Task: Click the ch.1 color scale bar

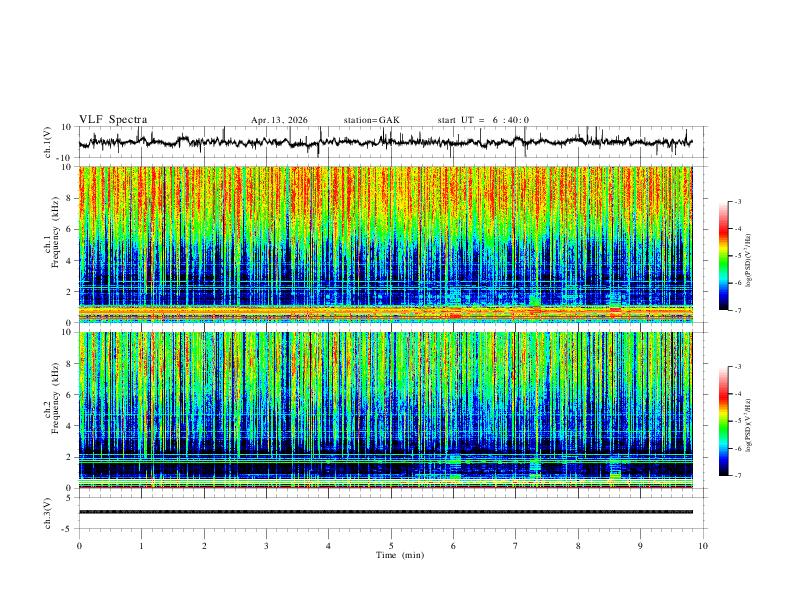Action: click(x=724, y=256)
